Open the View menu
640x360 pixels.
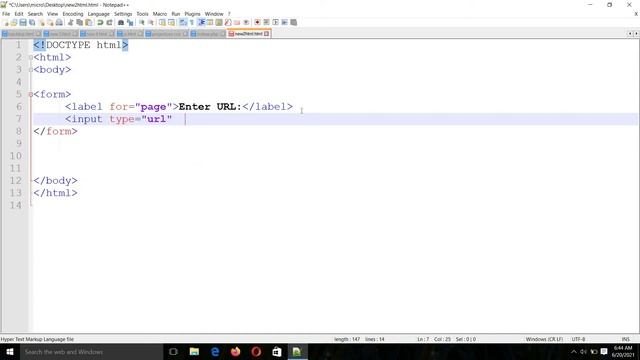52,14
